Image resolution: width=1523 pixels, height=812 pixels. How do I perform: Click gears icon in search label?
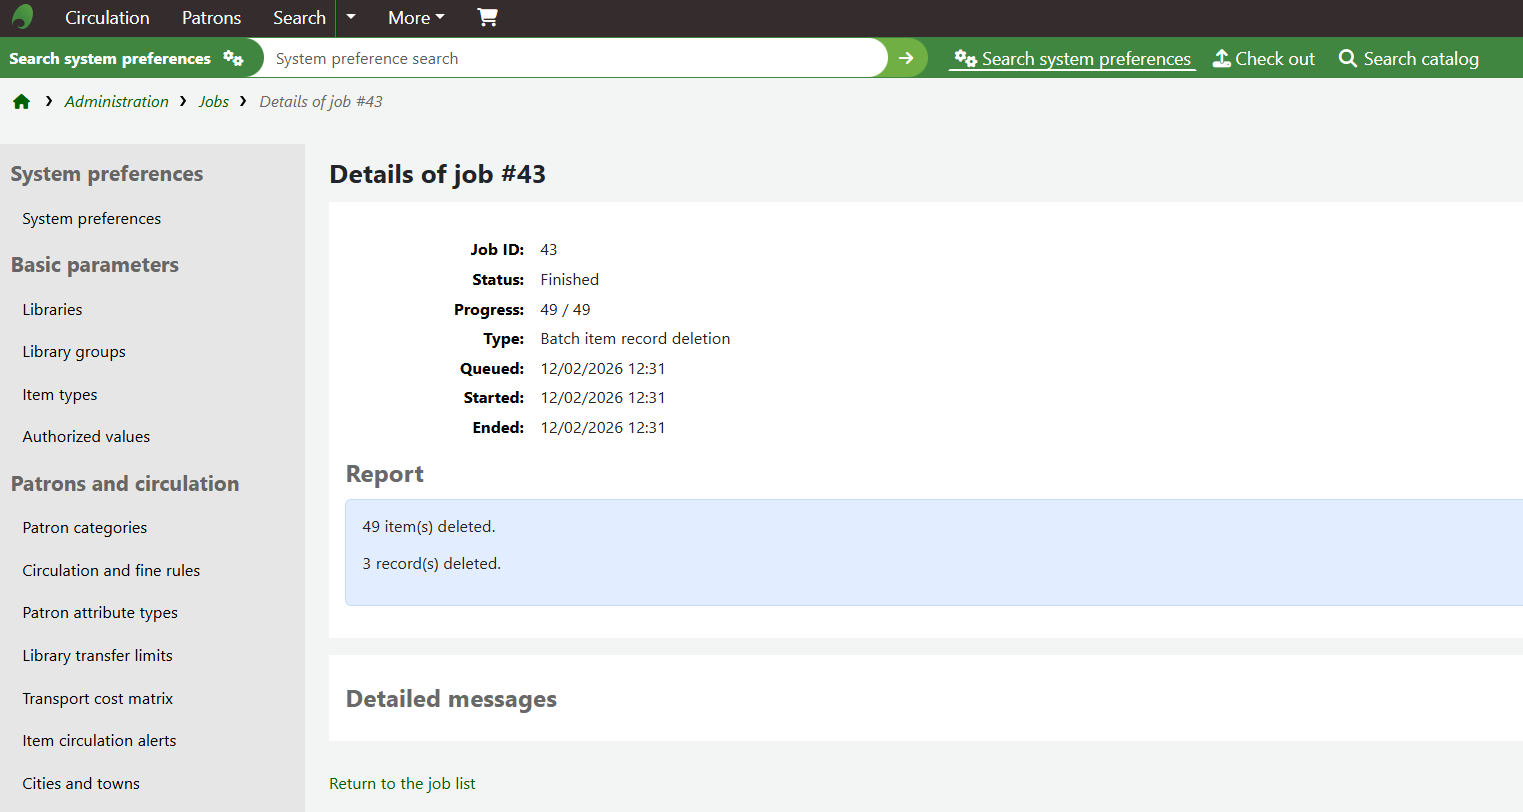point(233,58)
